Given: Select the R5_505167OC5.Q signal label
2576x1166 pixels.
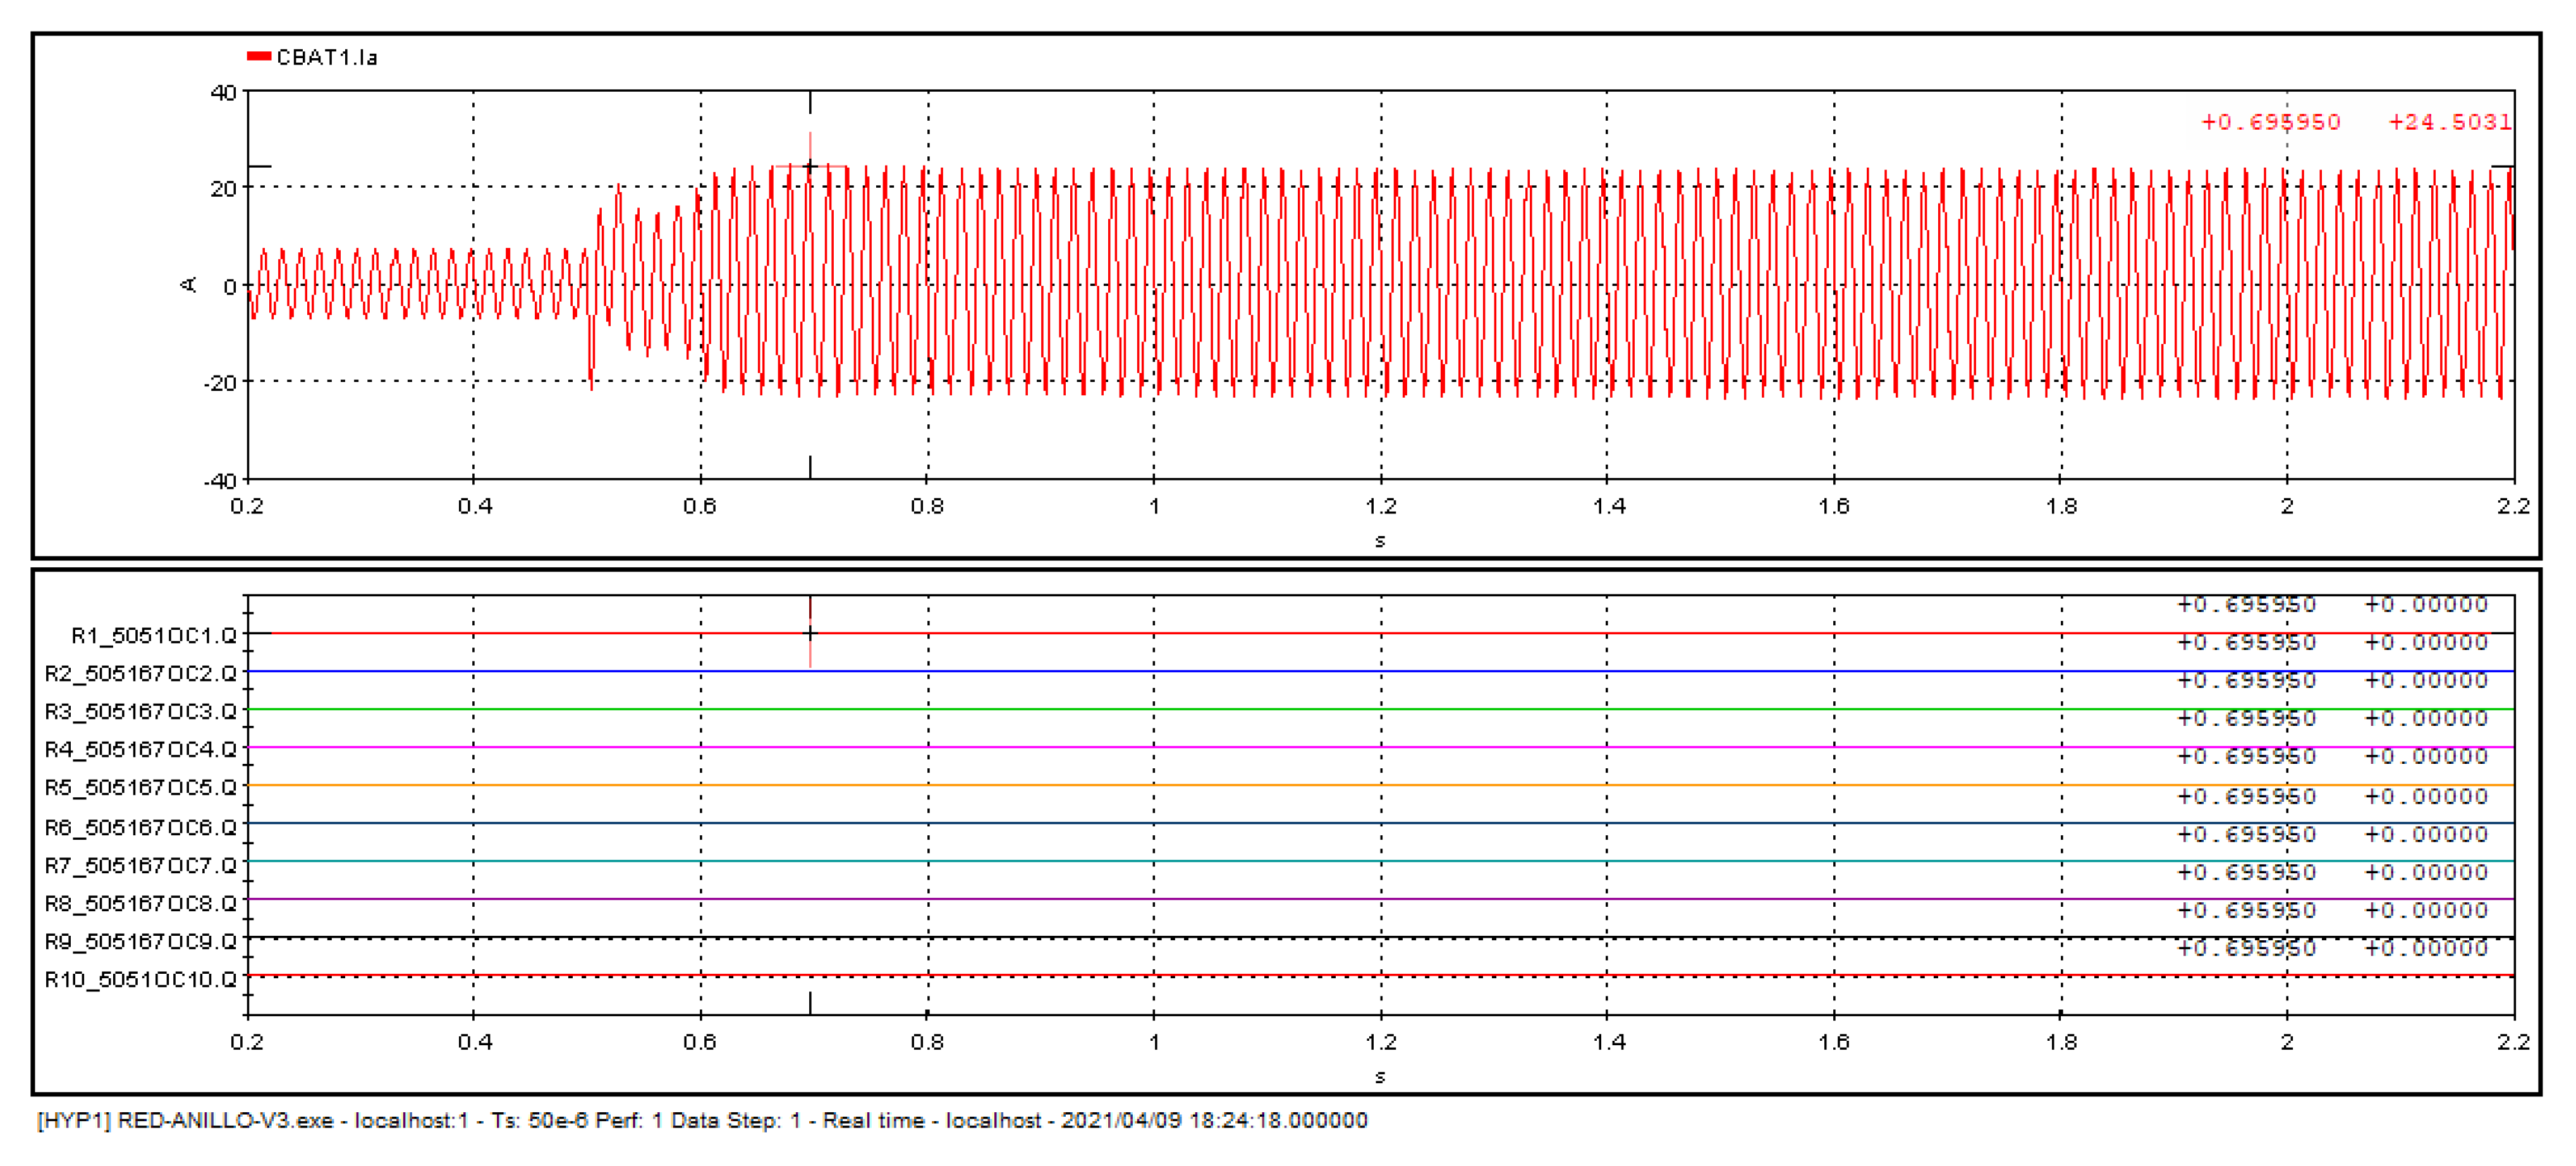Looking at the screenshot, I should [x=140, y=788].
